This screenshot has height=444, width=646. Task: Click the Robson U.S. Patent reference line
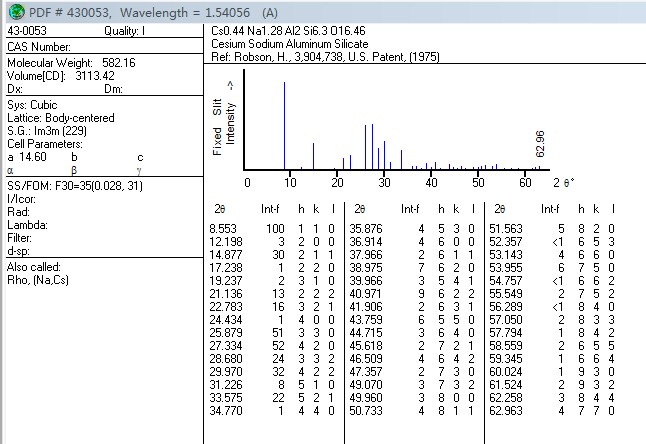325,57
